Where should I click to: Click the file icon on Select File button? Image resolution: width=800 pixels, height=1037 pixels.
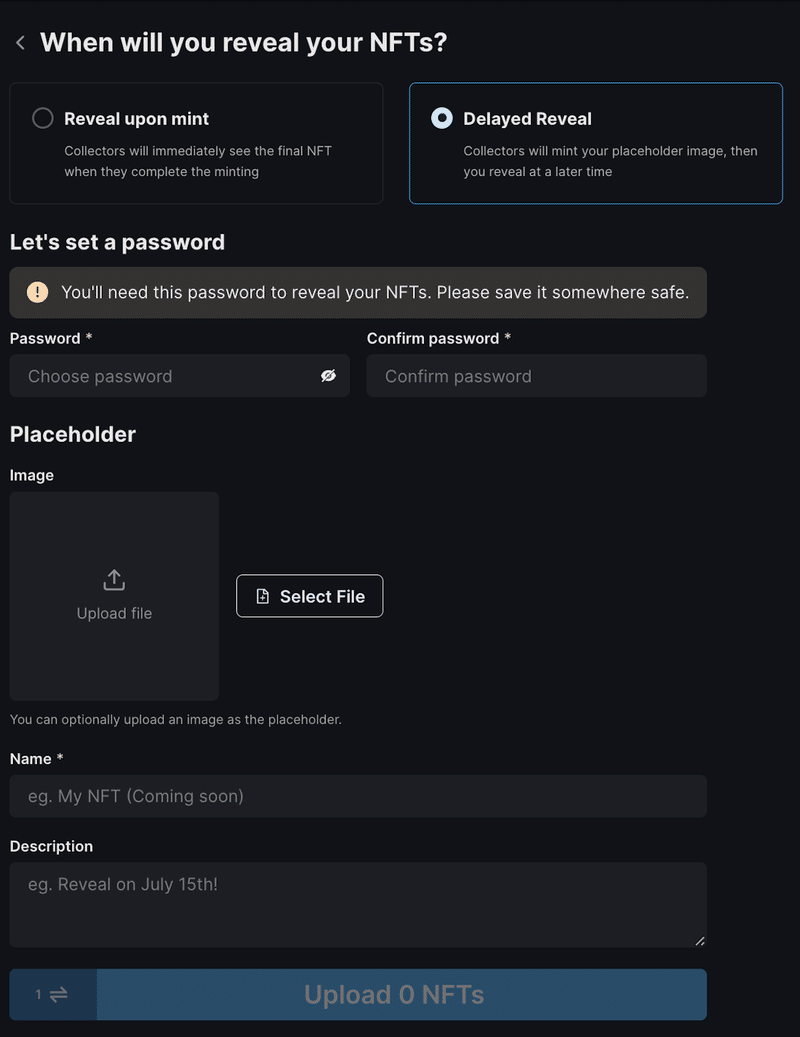(262, 596)
